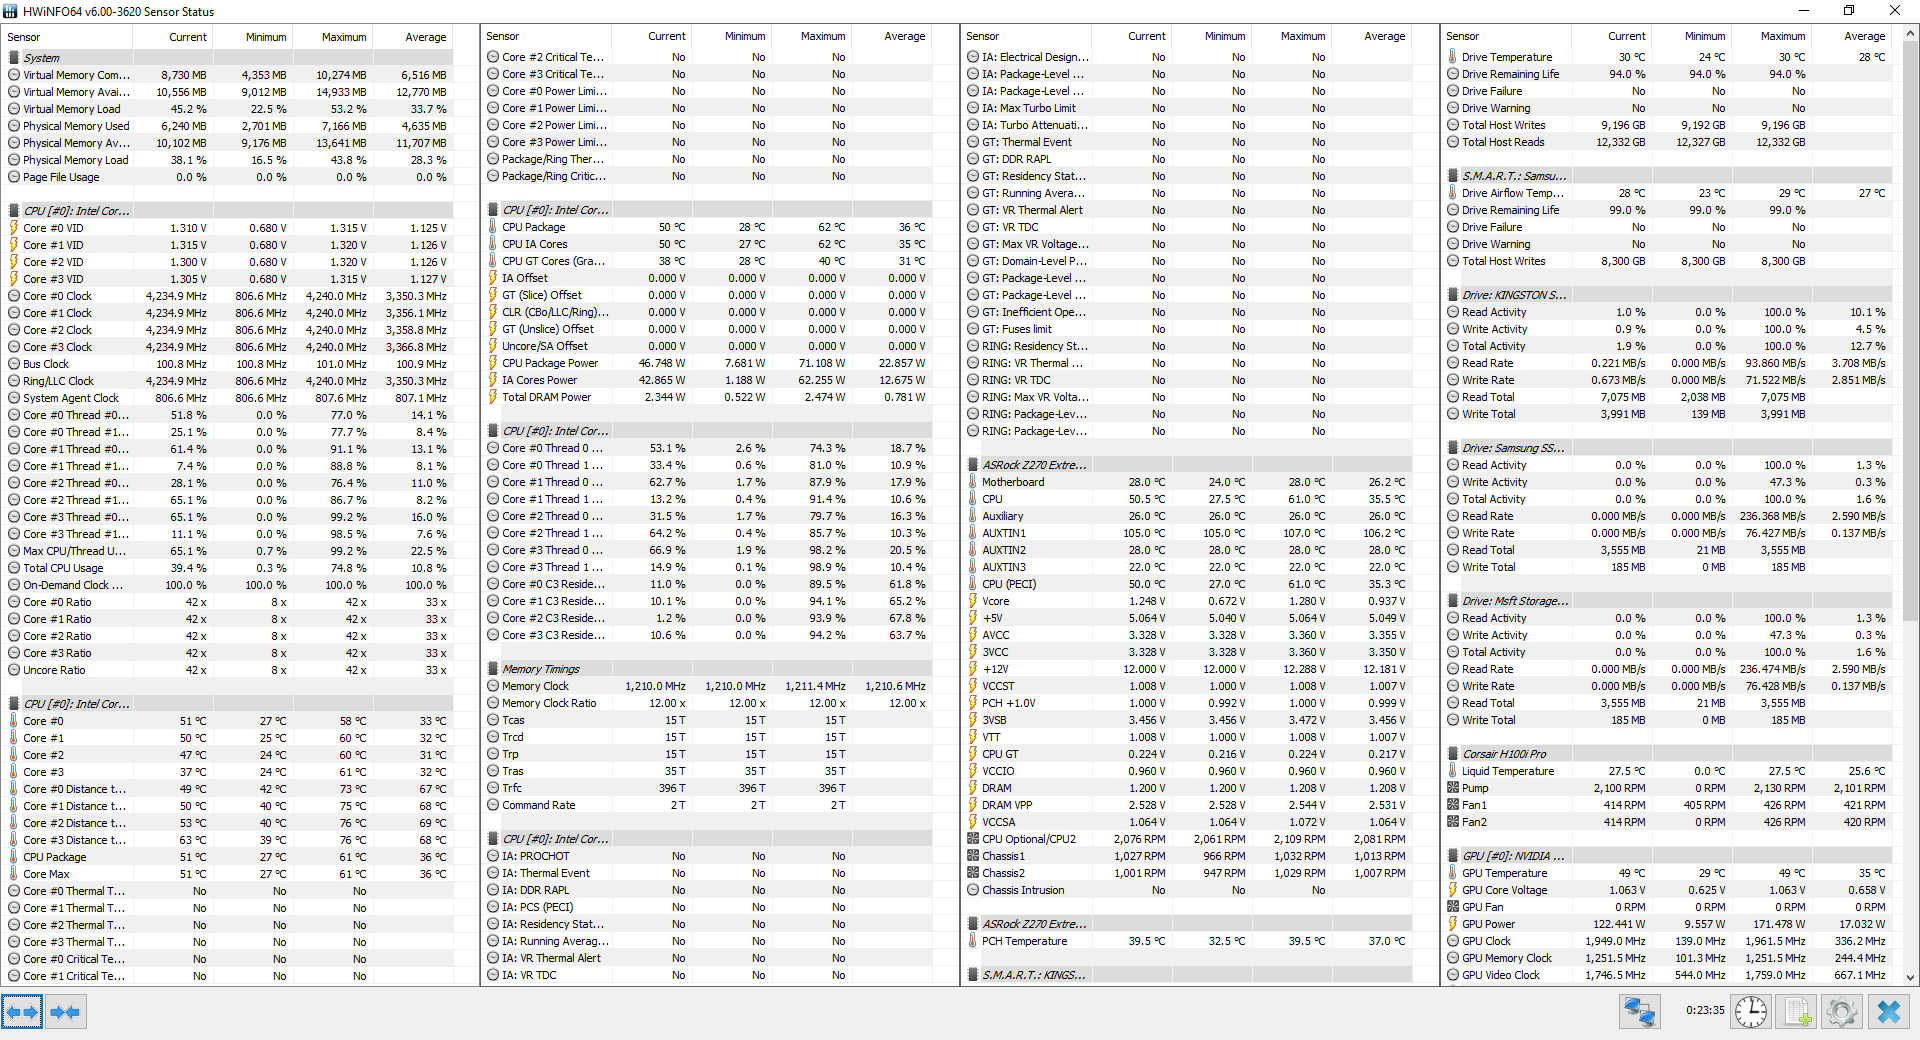Click the Sensor header above Core #2 Critical Te row
This screenshot has height=1040, width=1920.
[503, 36]
